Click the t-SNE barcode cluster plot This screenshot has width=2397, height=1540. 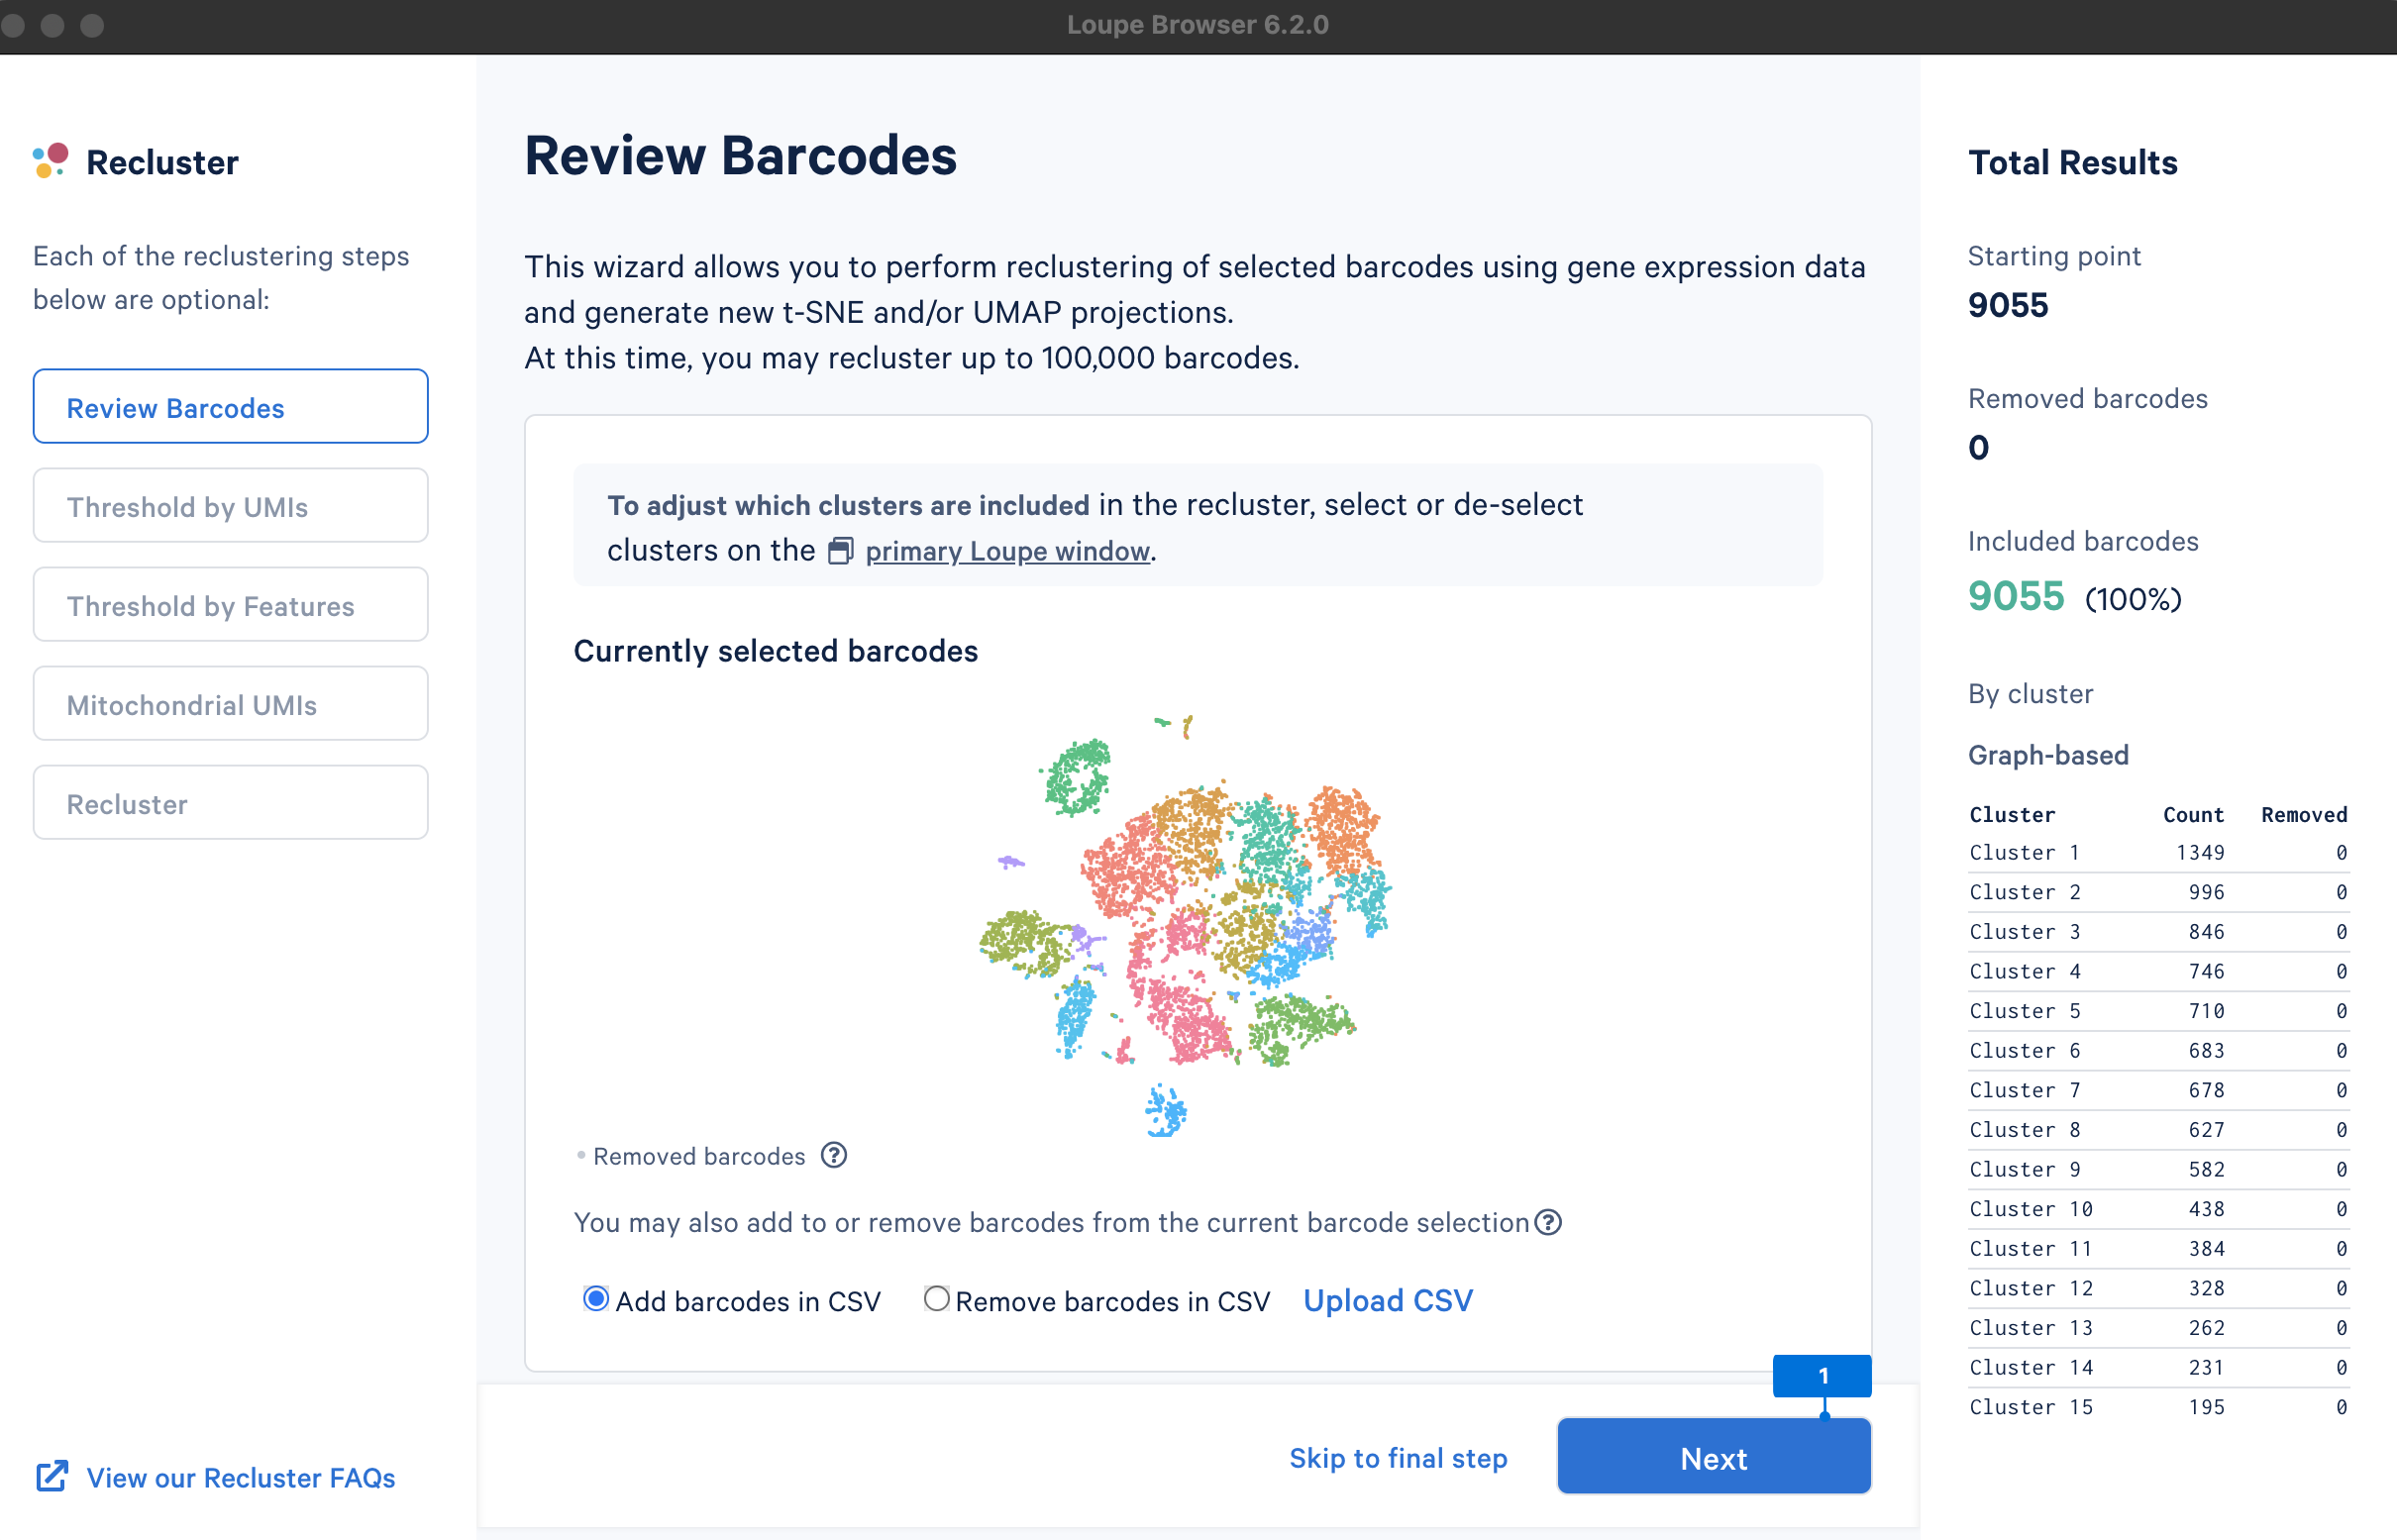pyautogui.click(x=1185, y=925)
